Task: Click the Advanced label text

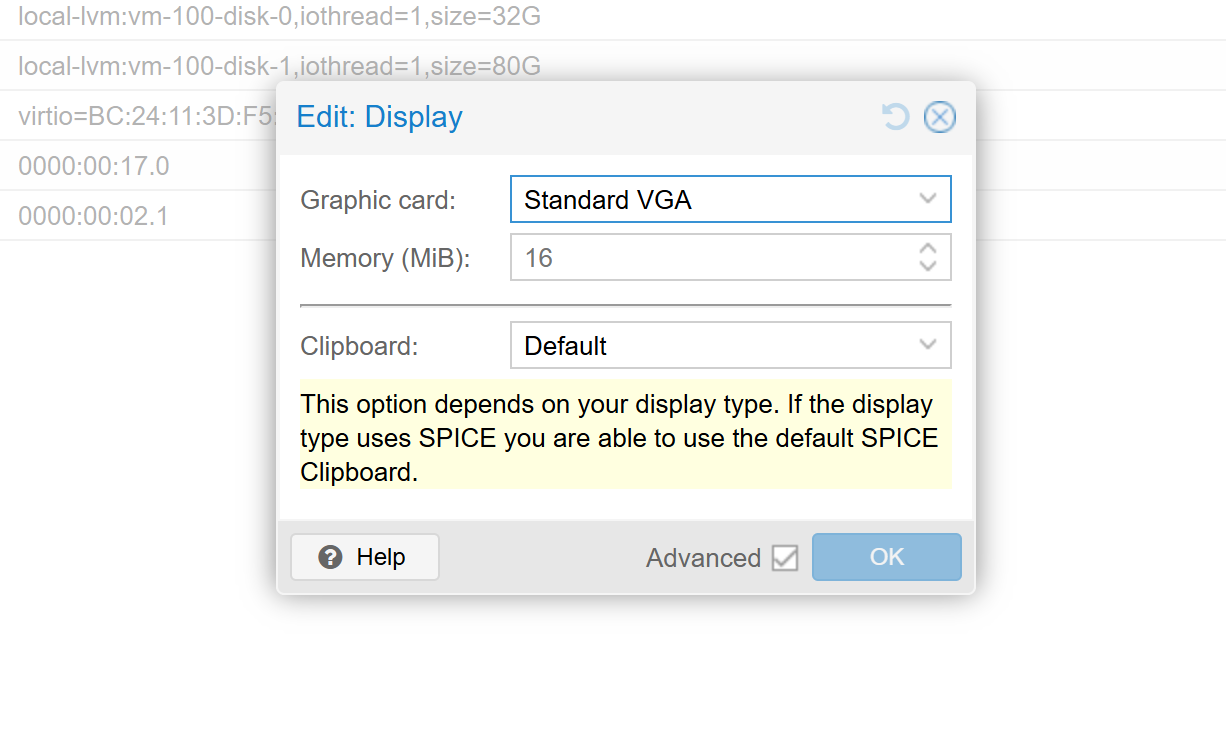Action: [x=703, y=558]
